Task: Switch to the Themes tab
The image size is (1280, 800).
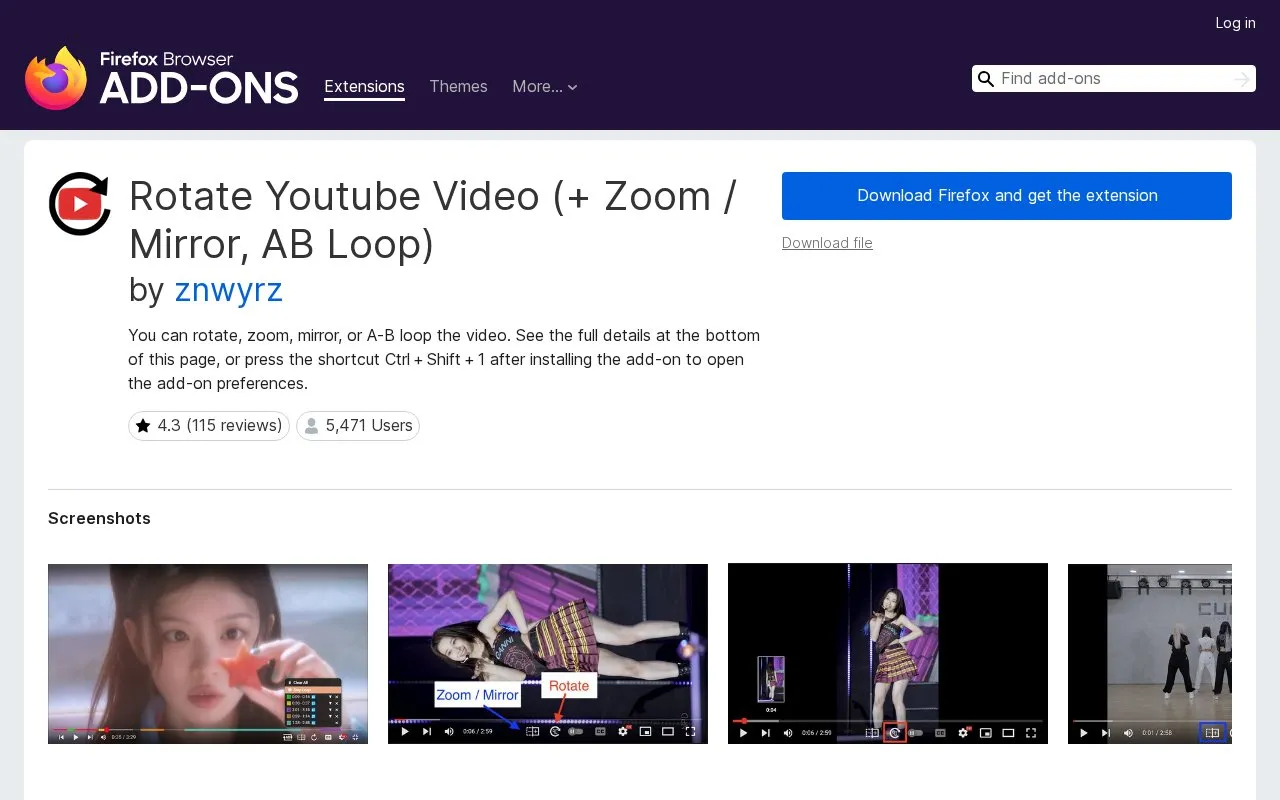Action: pos(458,87)
